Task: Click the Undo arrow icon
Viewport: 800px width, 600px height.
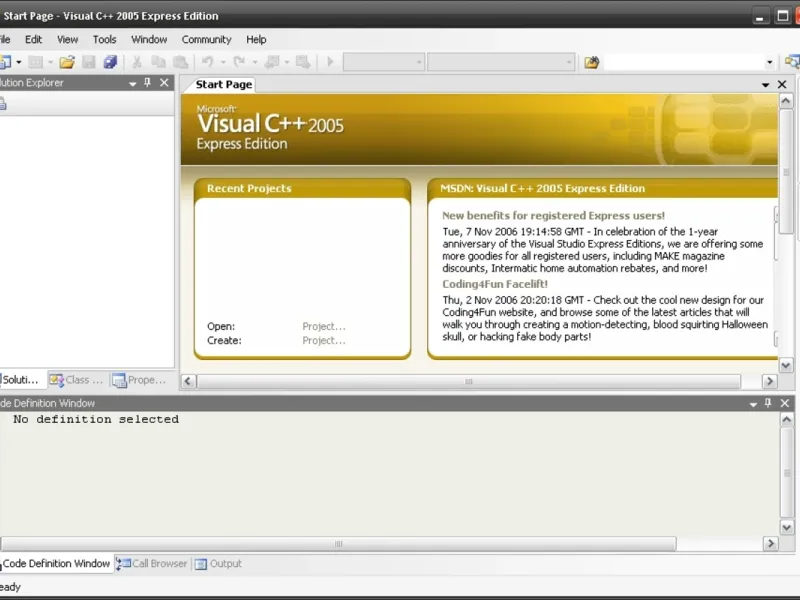Action: point(207,62)
